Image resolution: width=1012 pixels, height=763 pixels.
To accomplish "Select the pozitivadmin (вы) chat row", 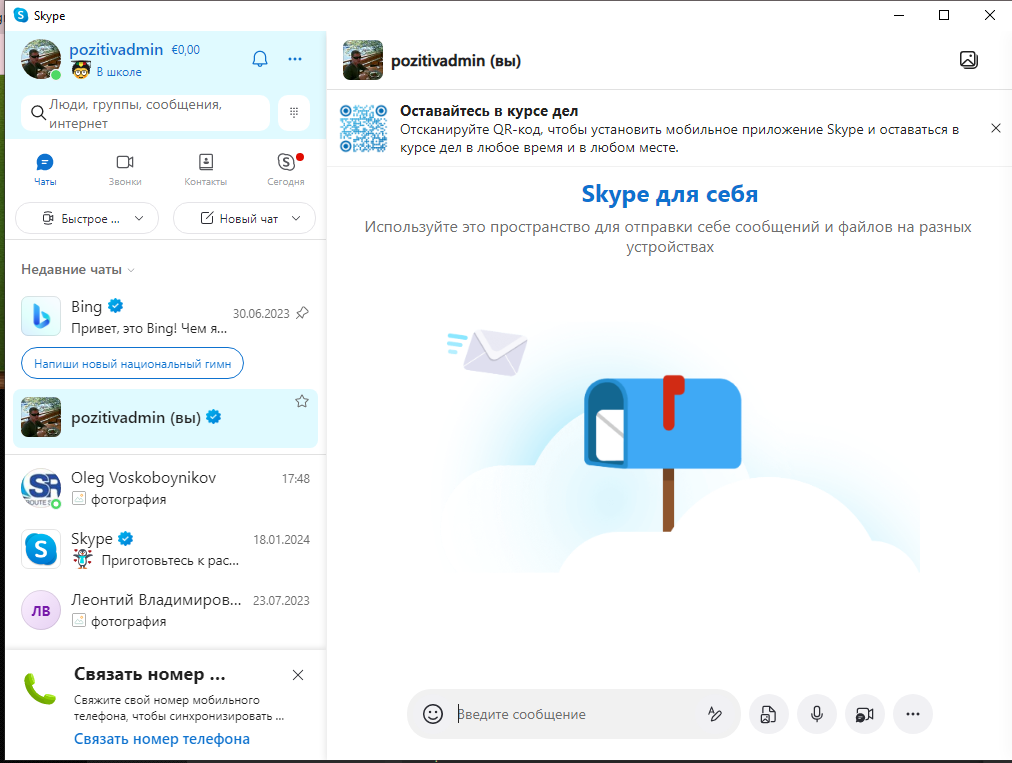I will coord(165,418).
